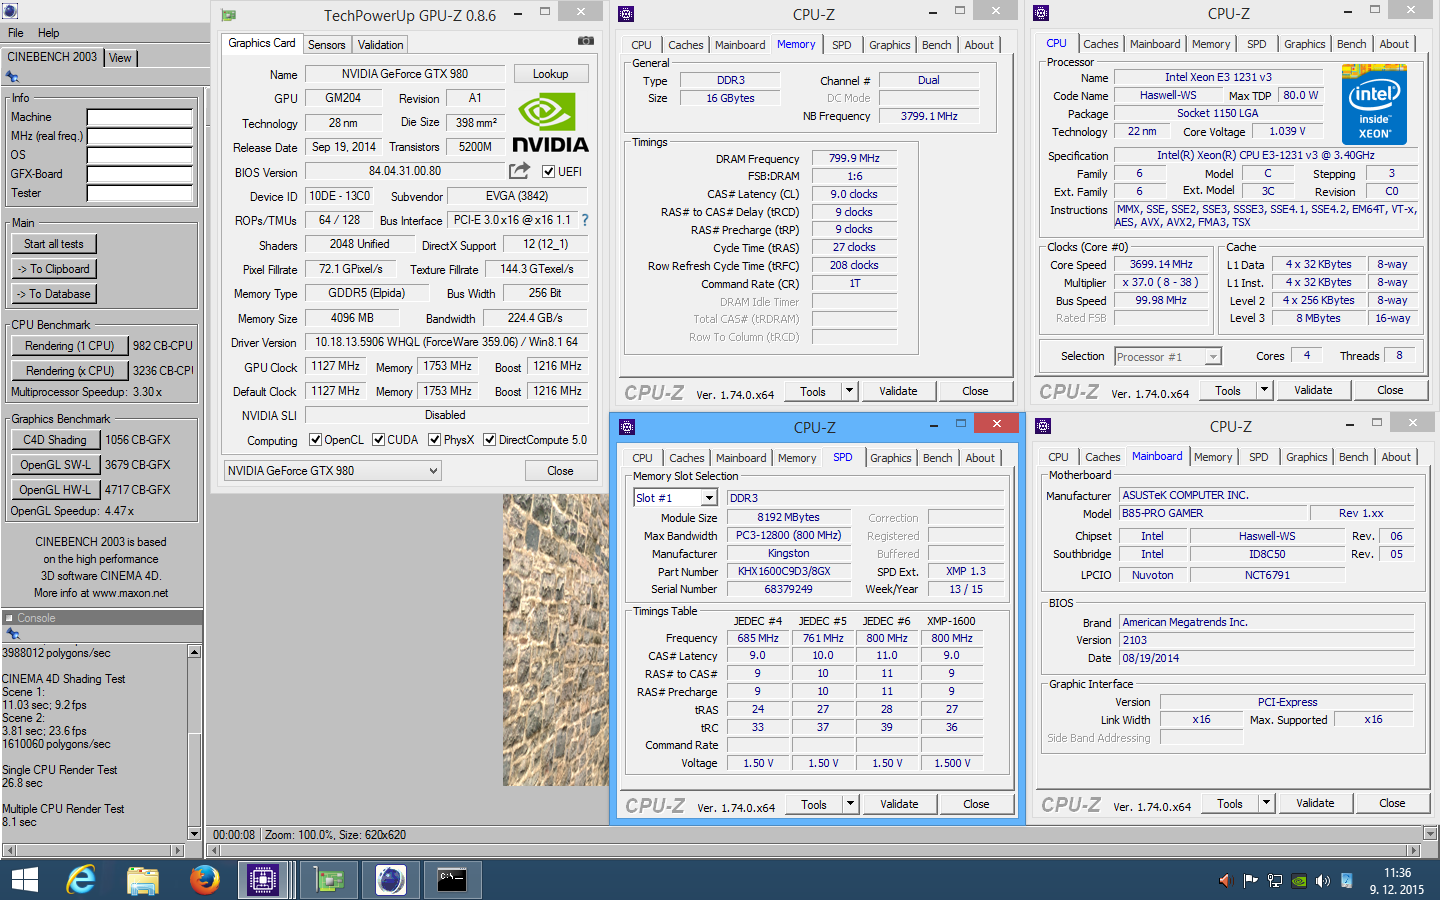Click CPU-Z Memory window title icon

pyautogui.click(x=626, y=14)
